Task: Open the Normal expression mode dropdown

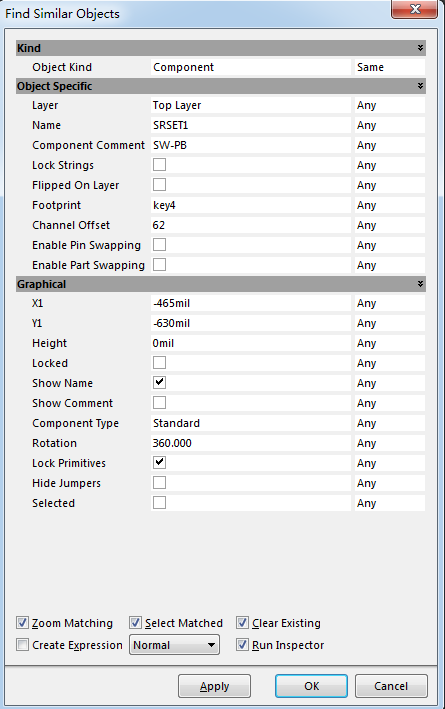Action: (x=175, y=645)
